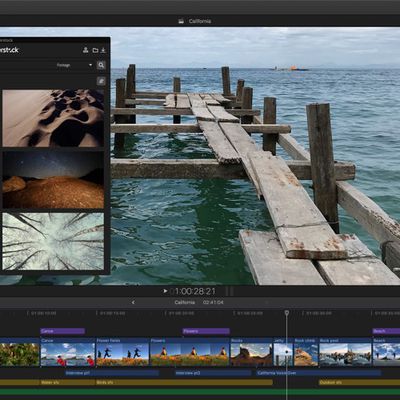This screenshot has width=400, height=400.
Task: Open the folder icon in stock panel
Action: 95,50
